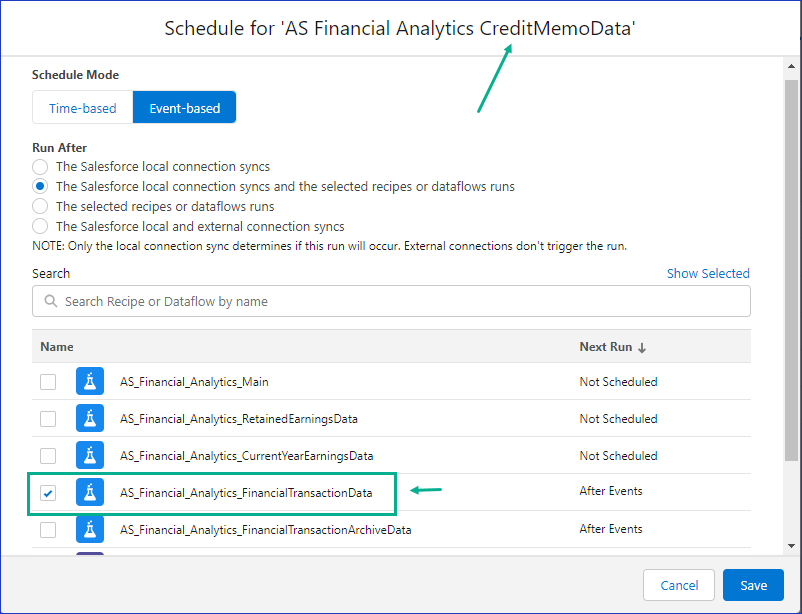Select 'The Salesforce local connection syncs' radio
This screenshot has width=802, height=614.
[x=40, y=167]
